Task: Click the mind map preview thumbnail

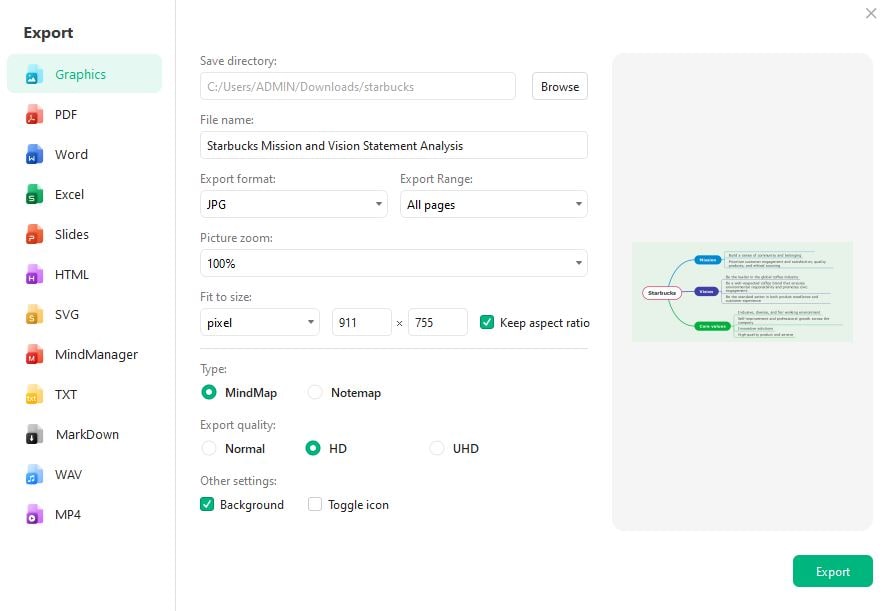Action: pyautogui.click(x=742, y=292)
